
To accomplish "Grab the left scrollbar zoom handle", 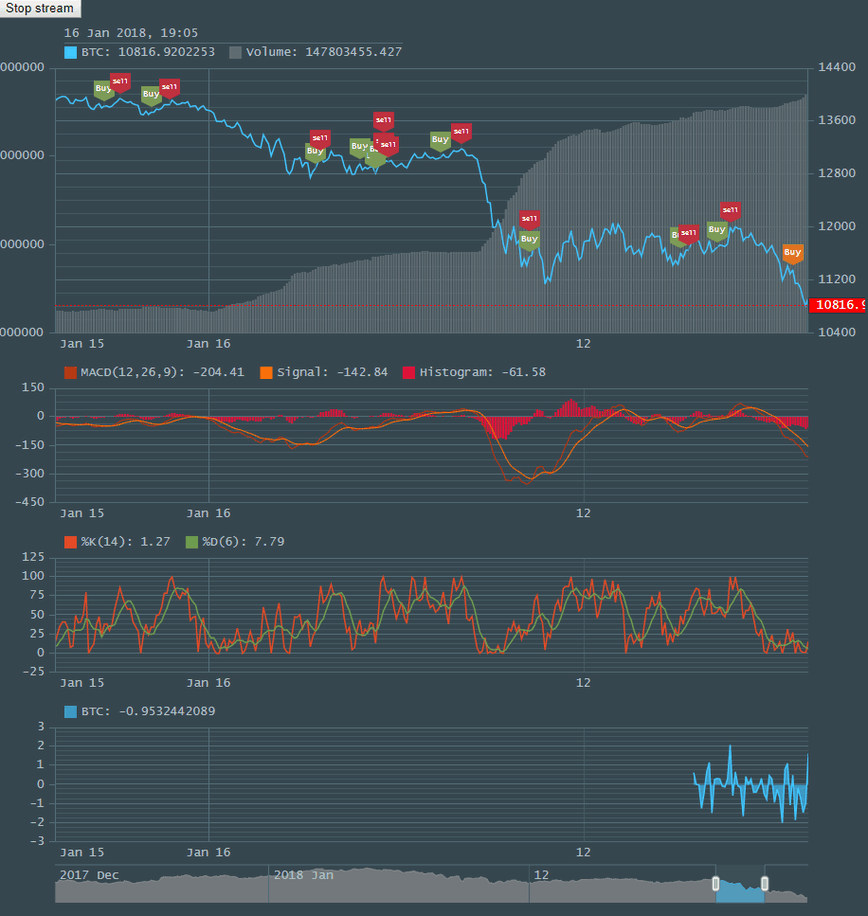I will (716, 883).
